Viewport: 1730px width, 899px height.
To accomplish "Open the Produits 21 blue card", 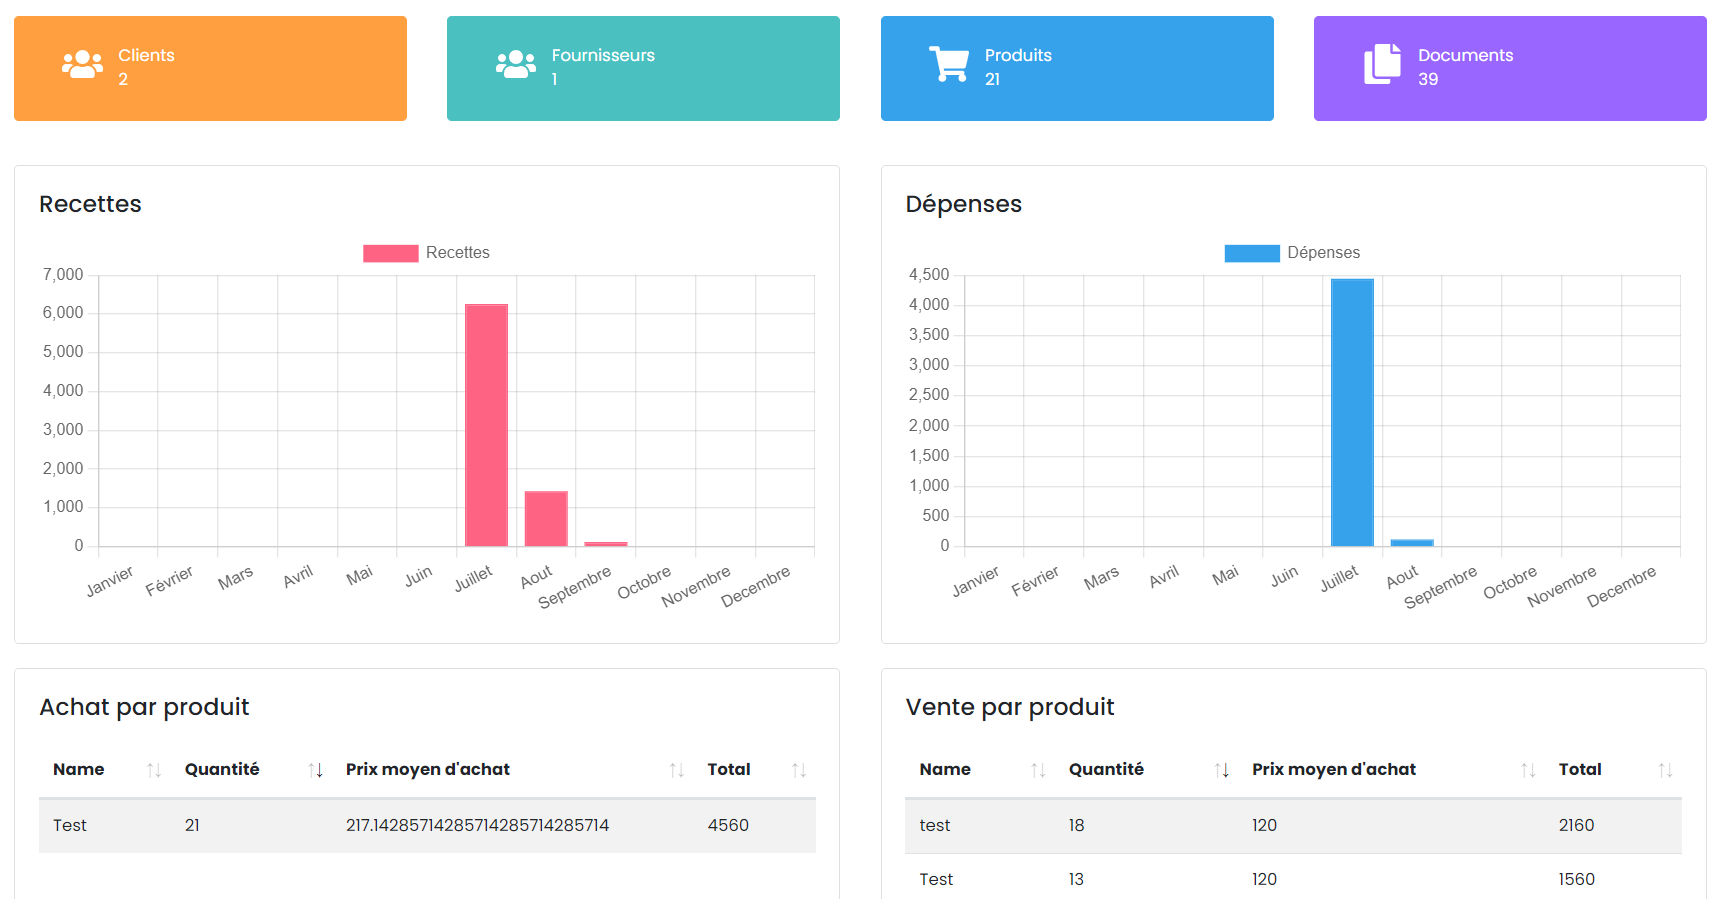I will [1077, 68].
